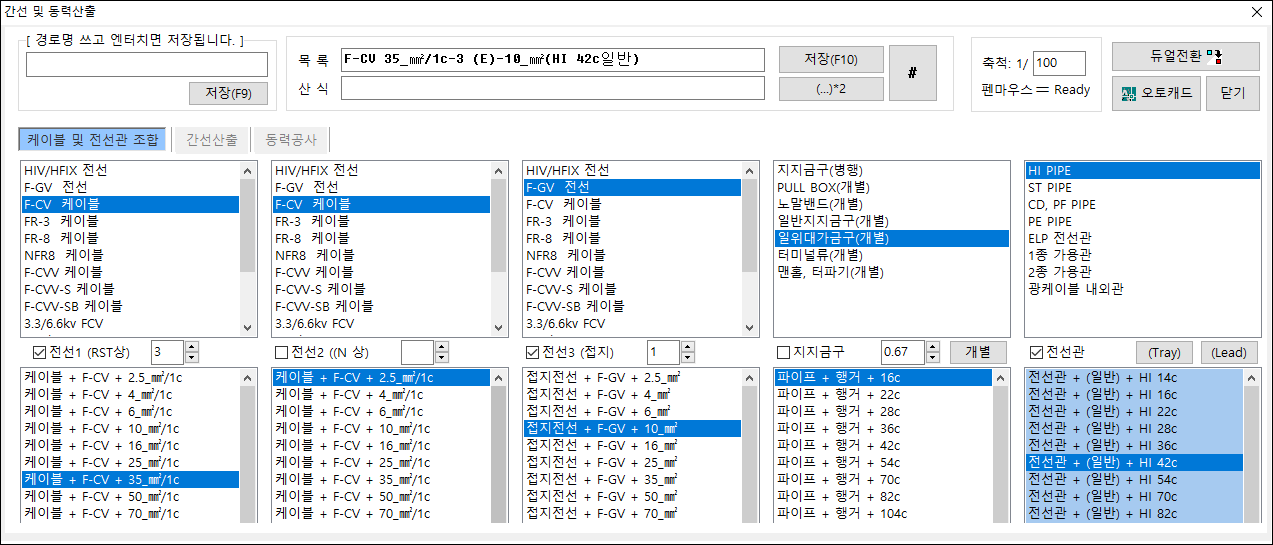Click scrollbar of 전선관 size list

tap(1251, 445)
